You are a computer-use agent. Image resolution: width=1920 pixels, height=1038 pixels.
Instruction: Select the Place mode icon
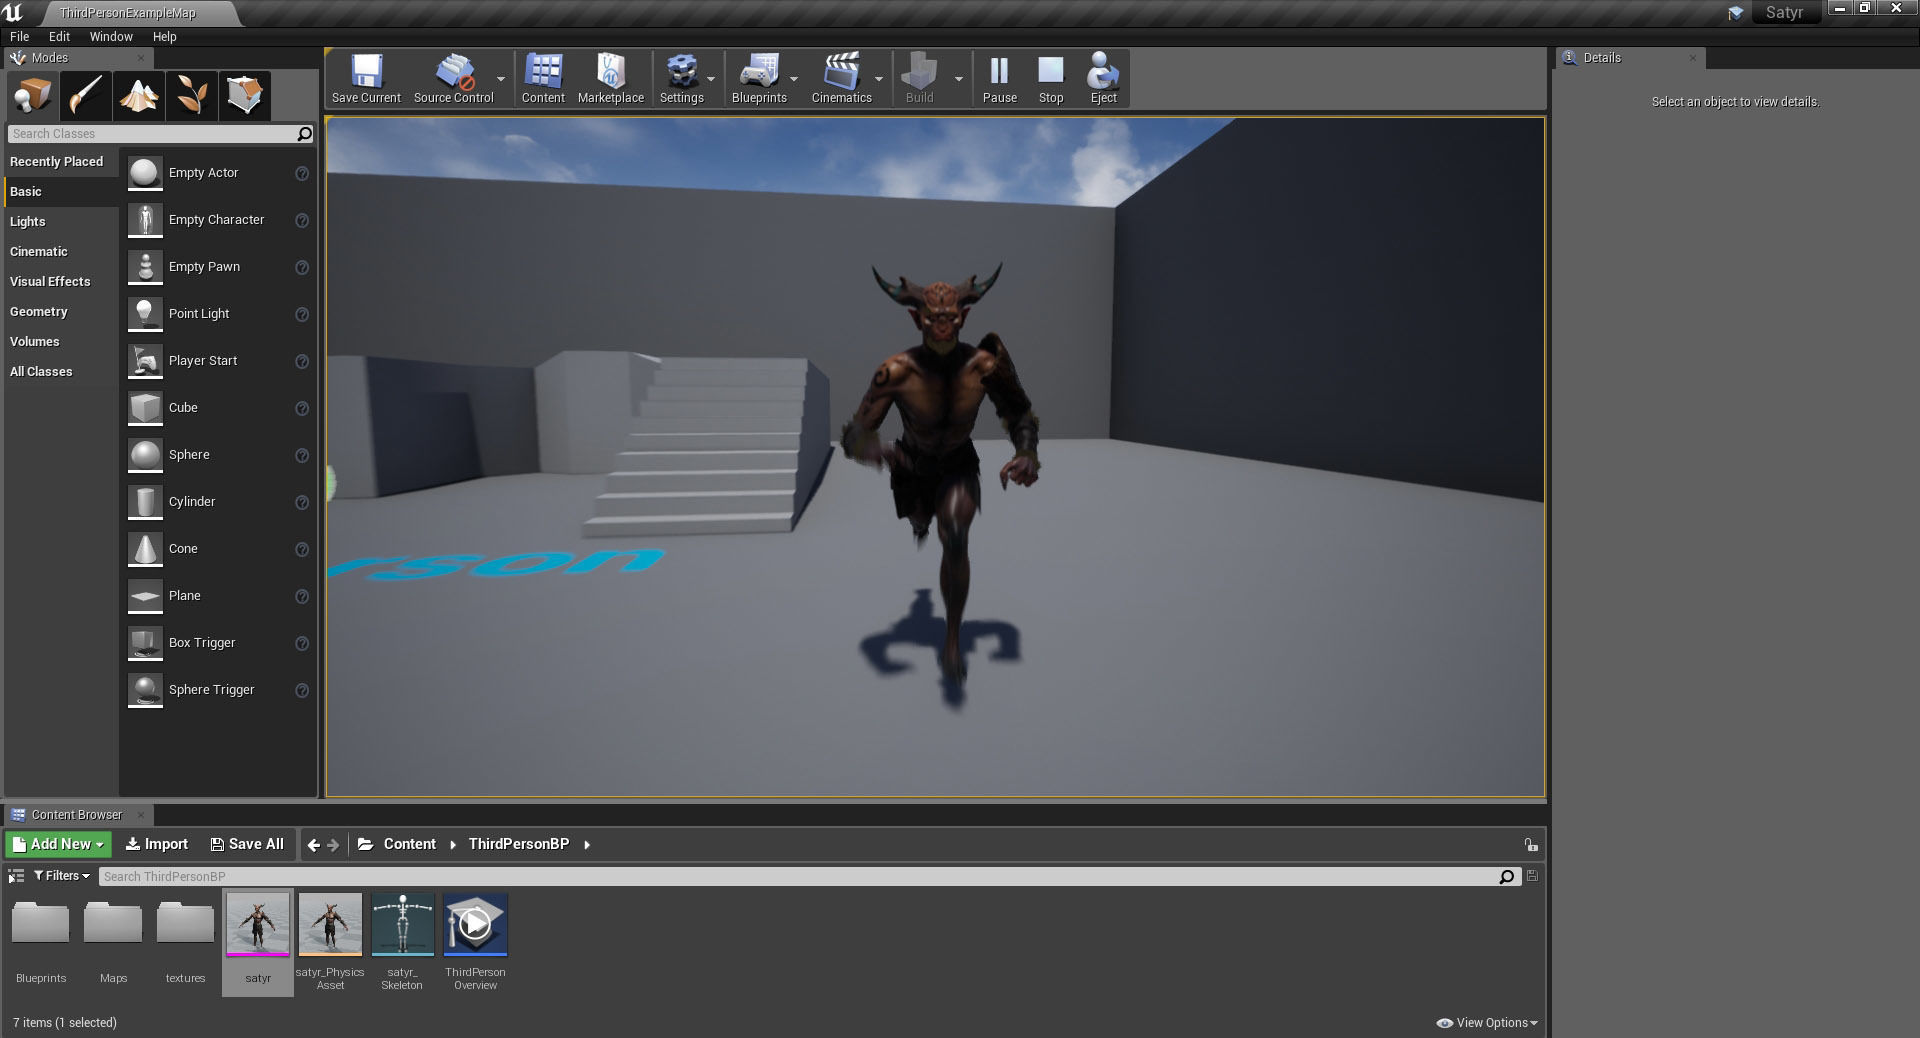pyautogui.click(x=33, y=96)
